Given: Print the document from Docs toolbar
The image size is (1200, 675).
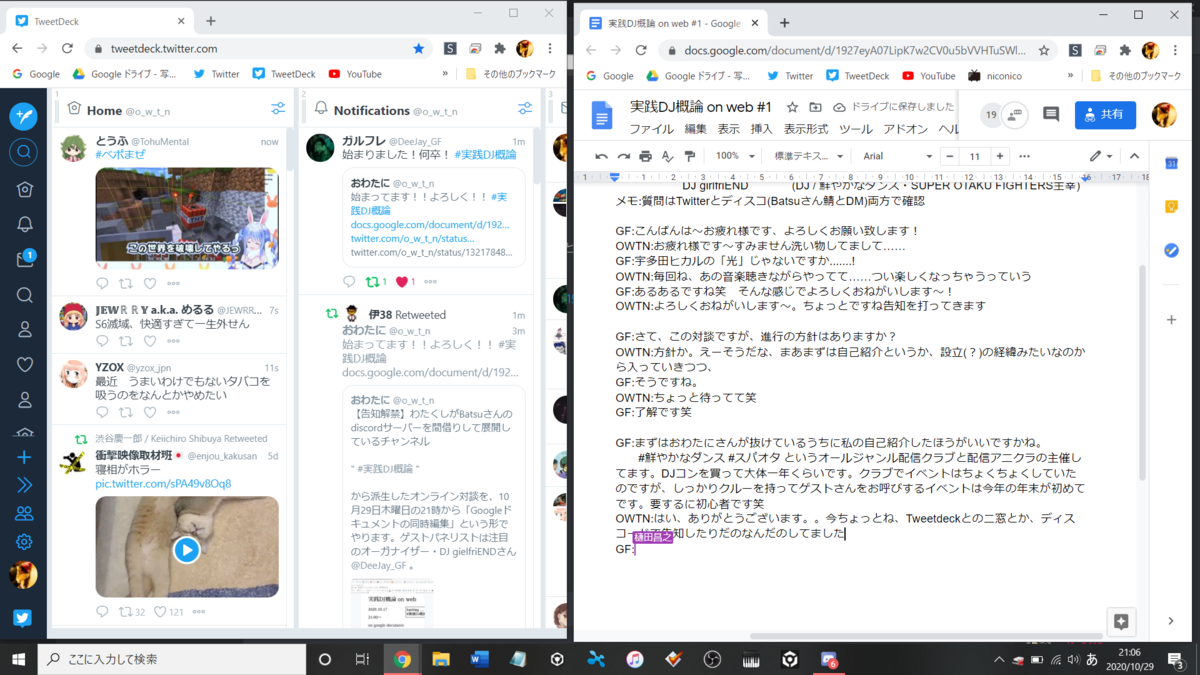Looking at the screenshot, I should (x=645, y=156).
